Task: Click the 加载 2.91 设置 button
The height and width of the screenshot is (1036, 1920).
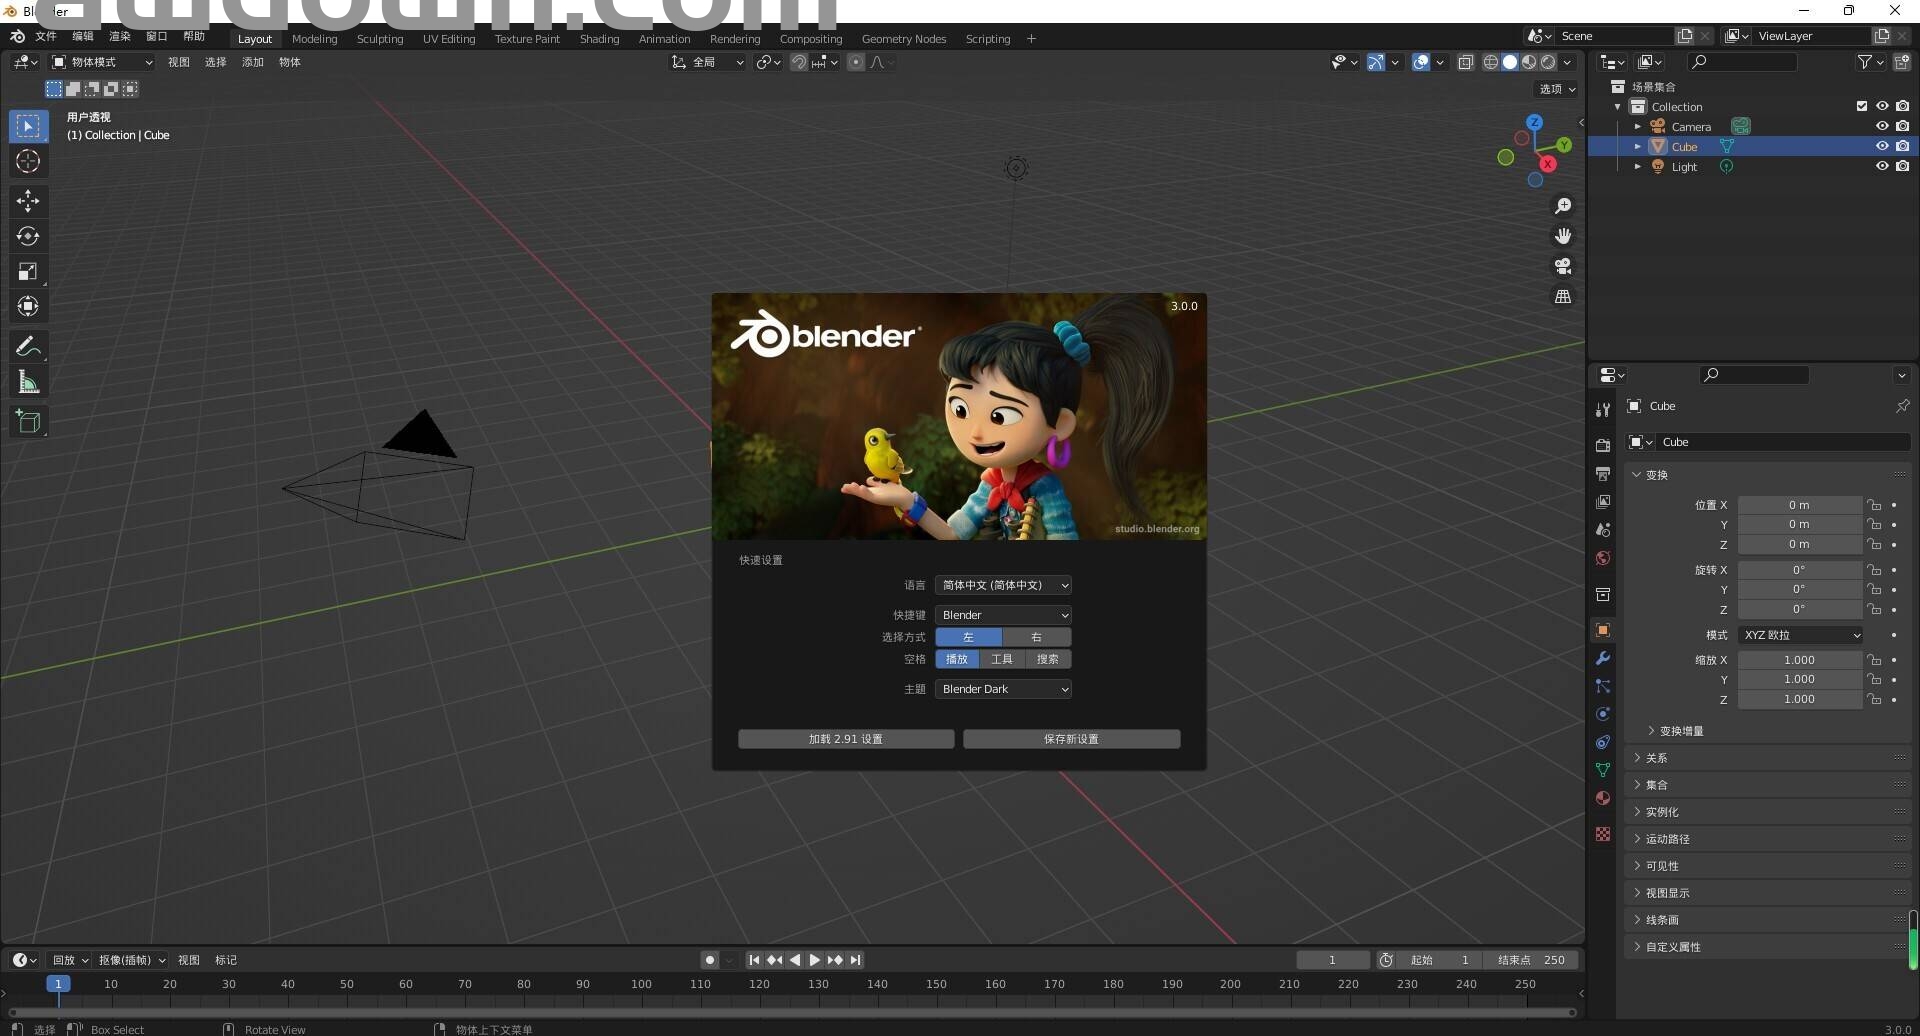Action: (x=846, y=739)
